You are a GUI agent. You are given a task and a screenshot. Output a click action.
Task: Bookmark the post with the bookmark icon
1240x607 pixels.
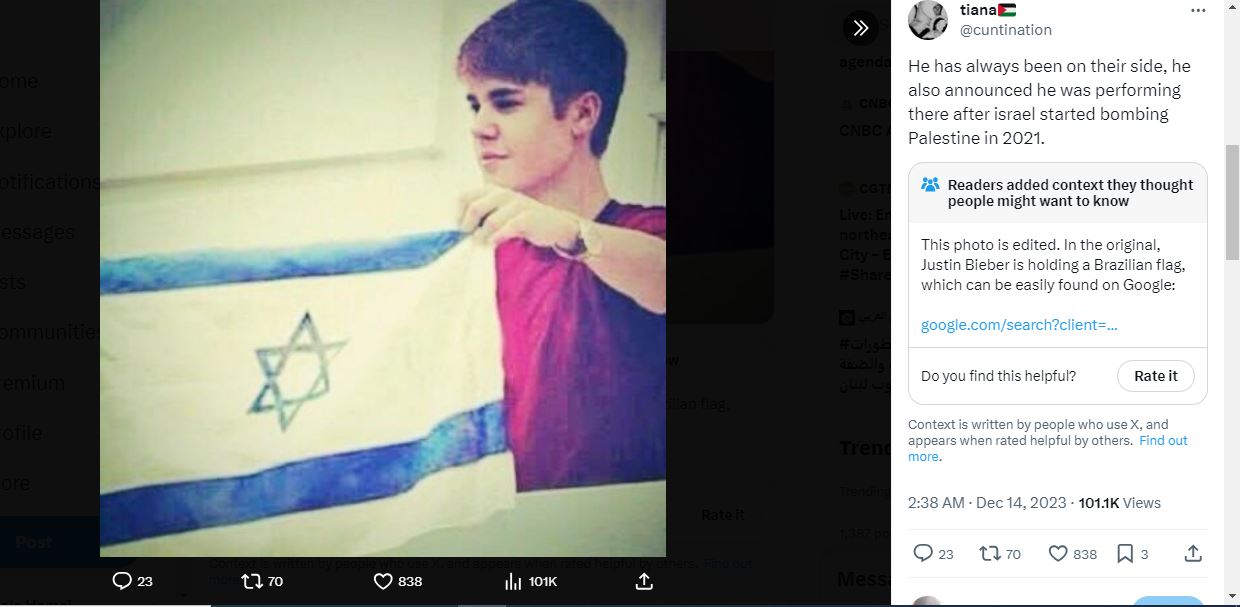(x=1125, y=553)
